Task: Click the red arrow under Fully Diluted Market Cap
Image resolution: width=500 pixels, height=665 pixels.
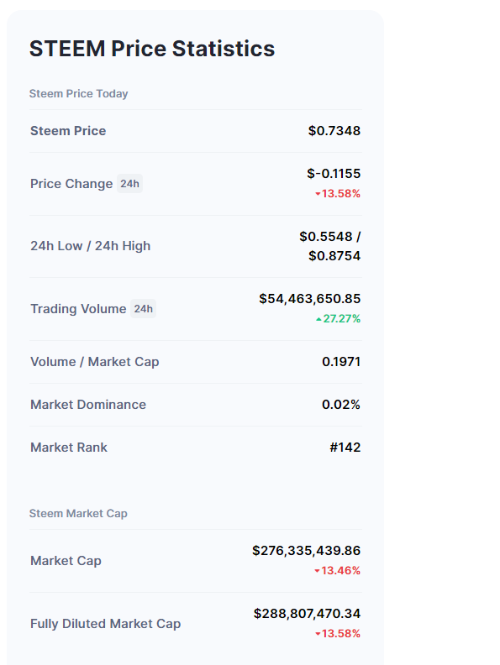Action: (317, 634)
